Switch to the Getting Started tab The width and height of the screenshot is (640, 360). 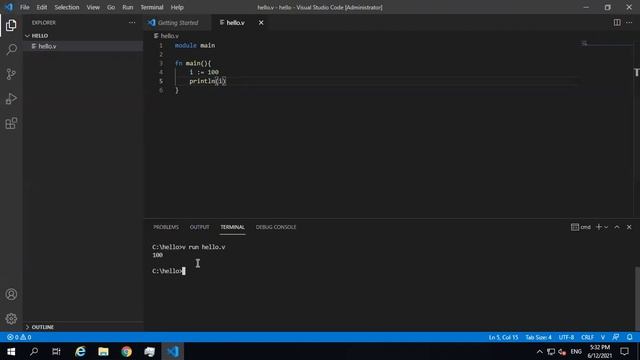pyautogui.click(x=178, y=22)
